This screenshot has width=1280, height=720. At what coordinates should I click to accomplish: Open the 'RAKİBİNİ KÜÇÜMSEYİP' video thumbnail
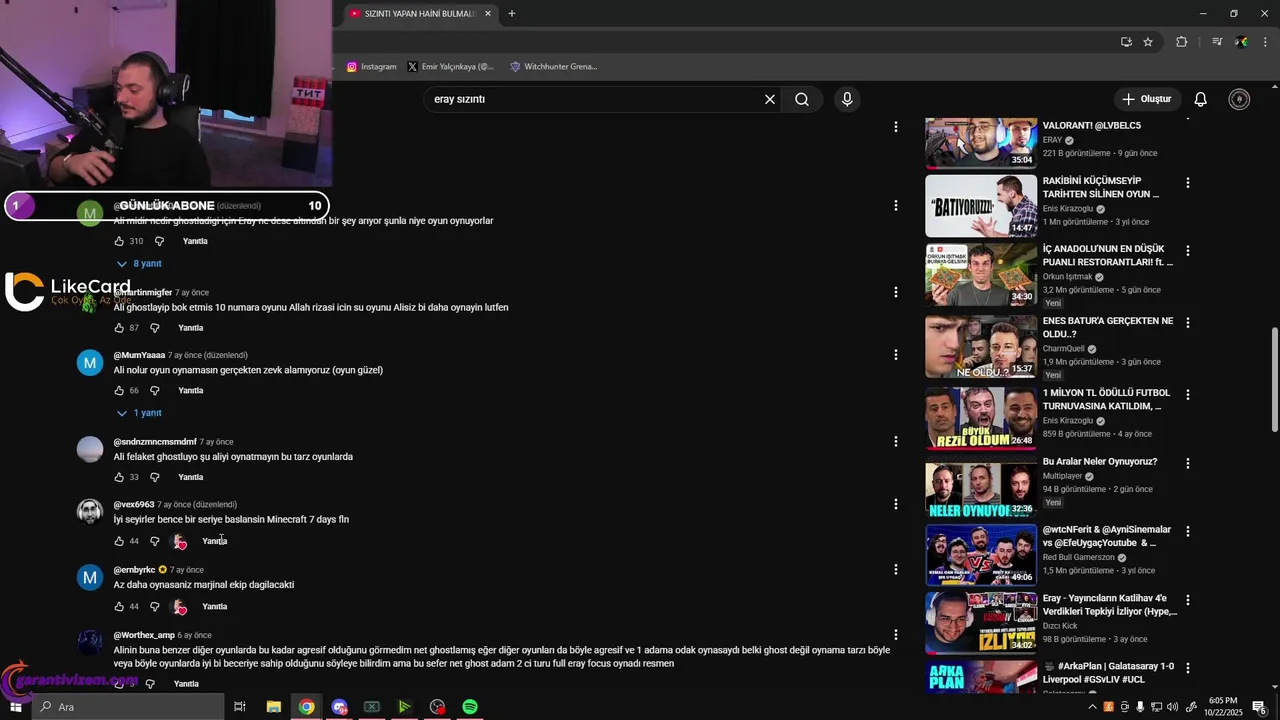pyautogui.click(x=981, y=206)
